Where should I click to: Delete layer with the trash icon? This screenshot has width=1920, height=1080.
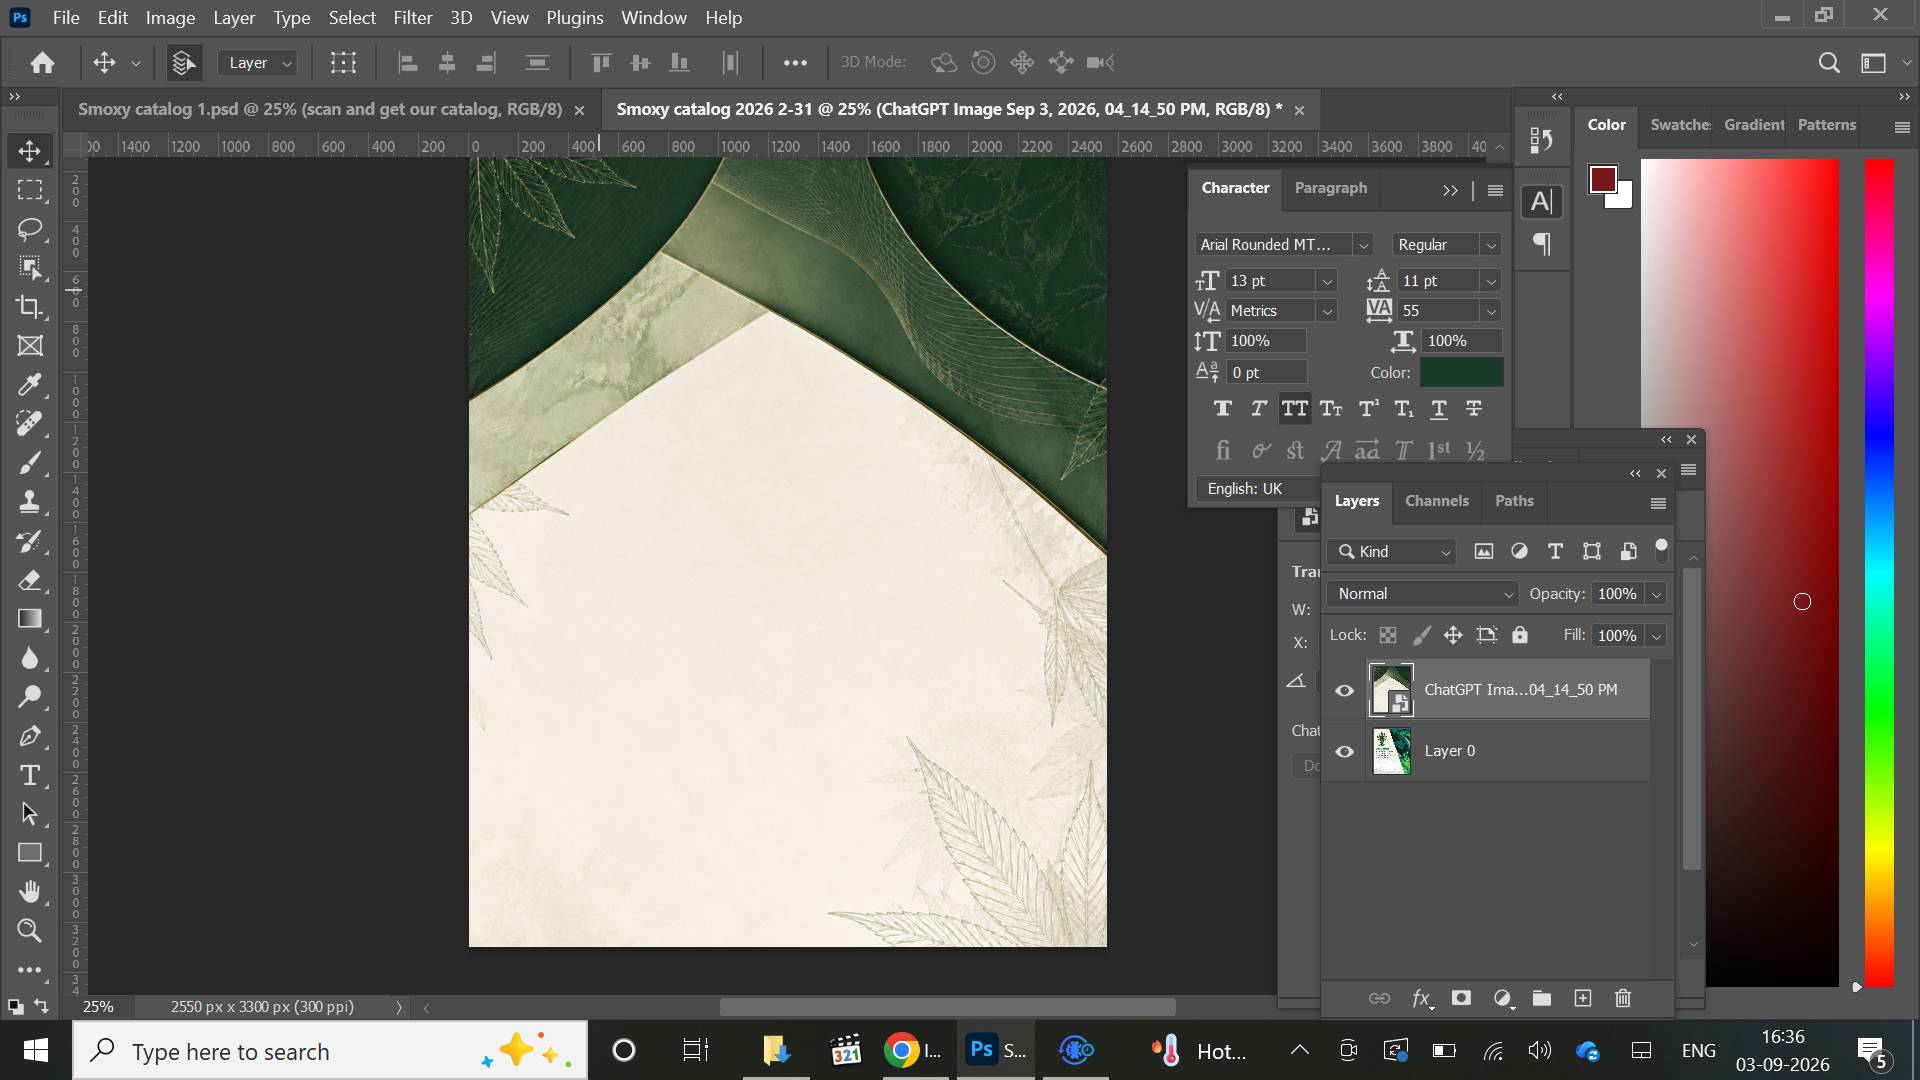click(x=1623, y=998)
